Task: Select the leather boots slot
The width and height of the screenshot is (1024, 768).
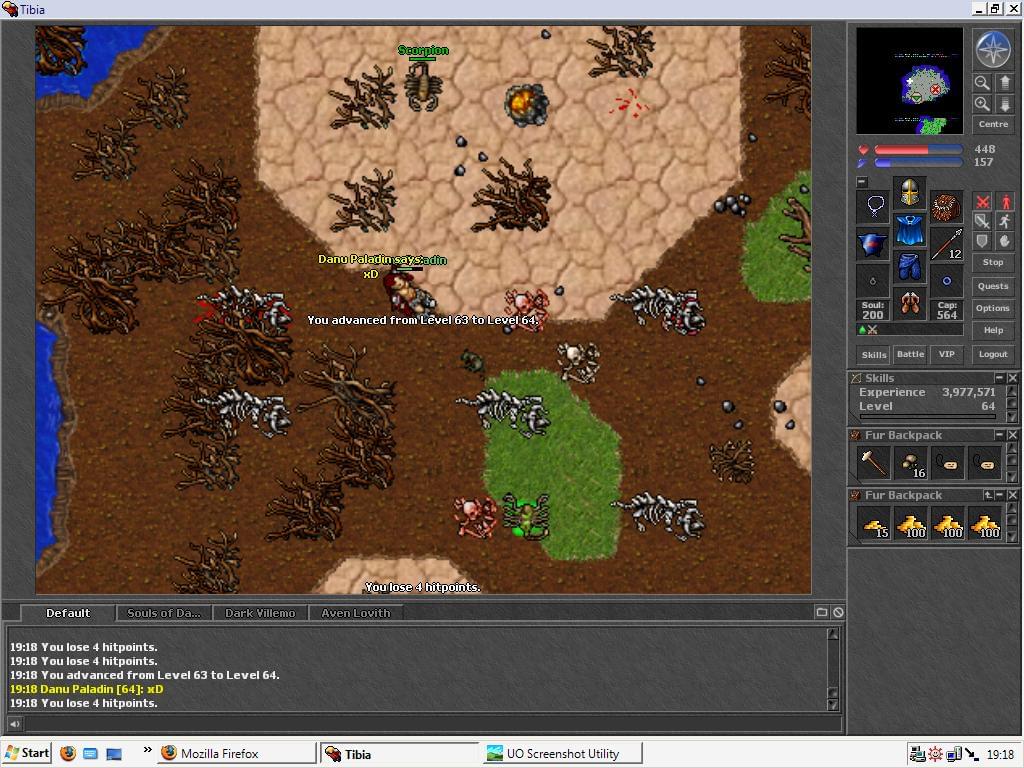Action: coord(909,304)
